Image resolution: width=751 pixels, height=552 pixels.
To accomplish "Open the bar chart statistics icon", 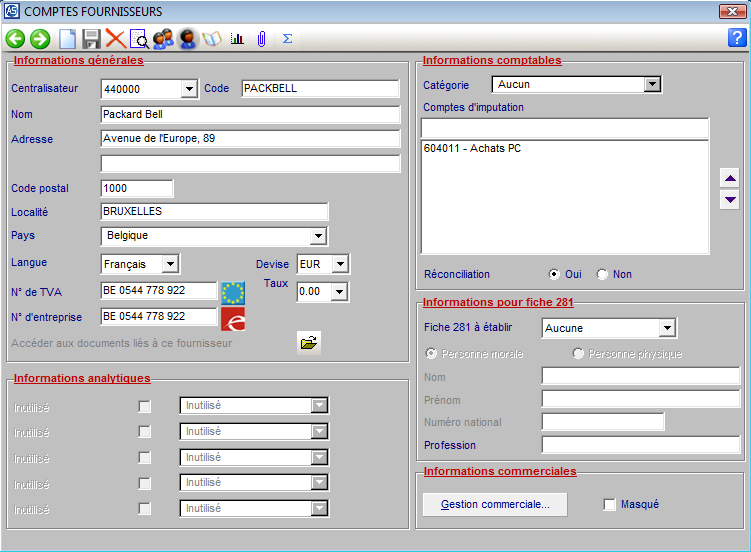I will coord(237,39).
